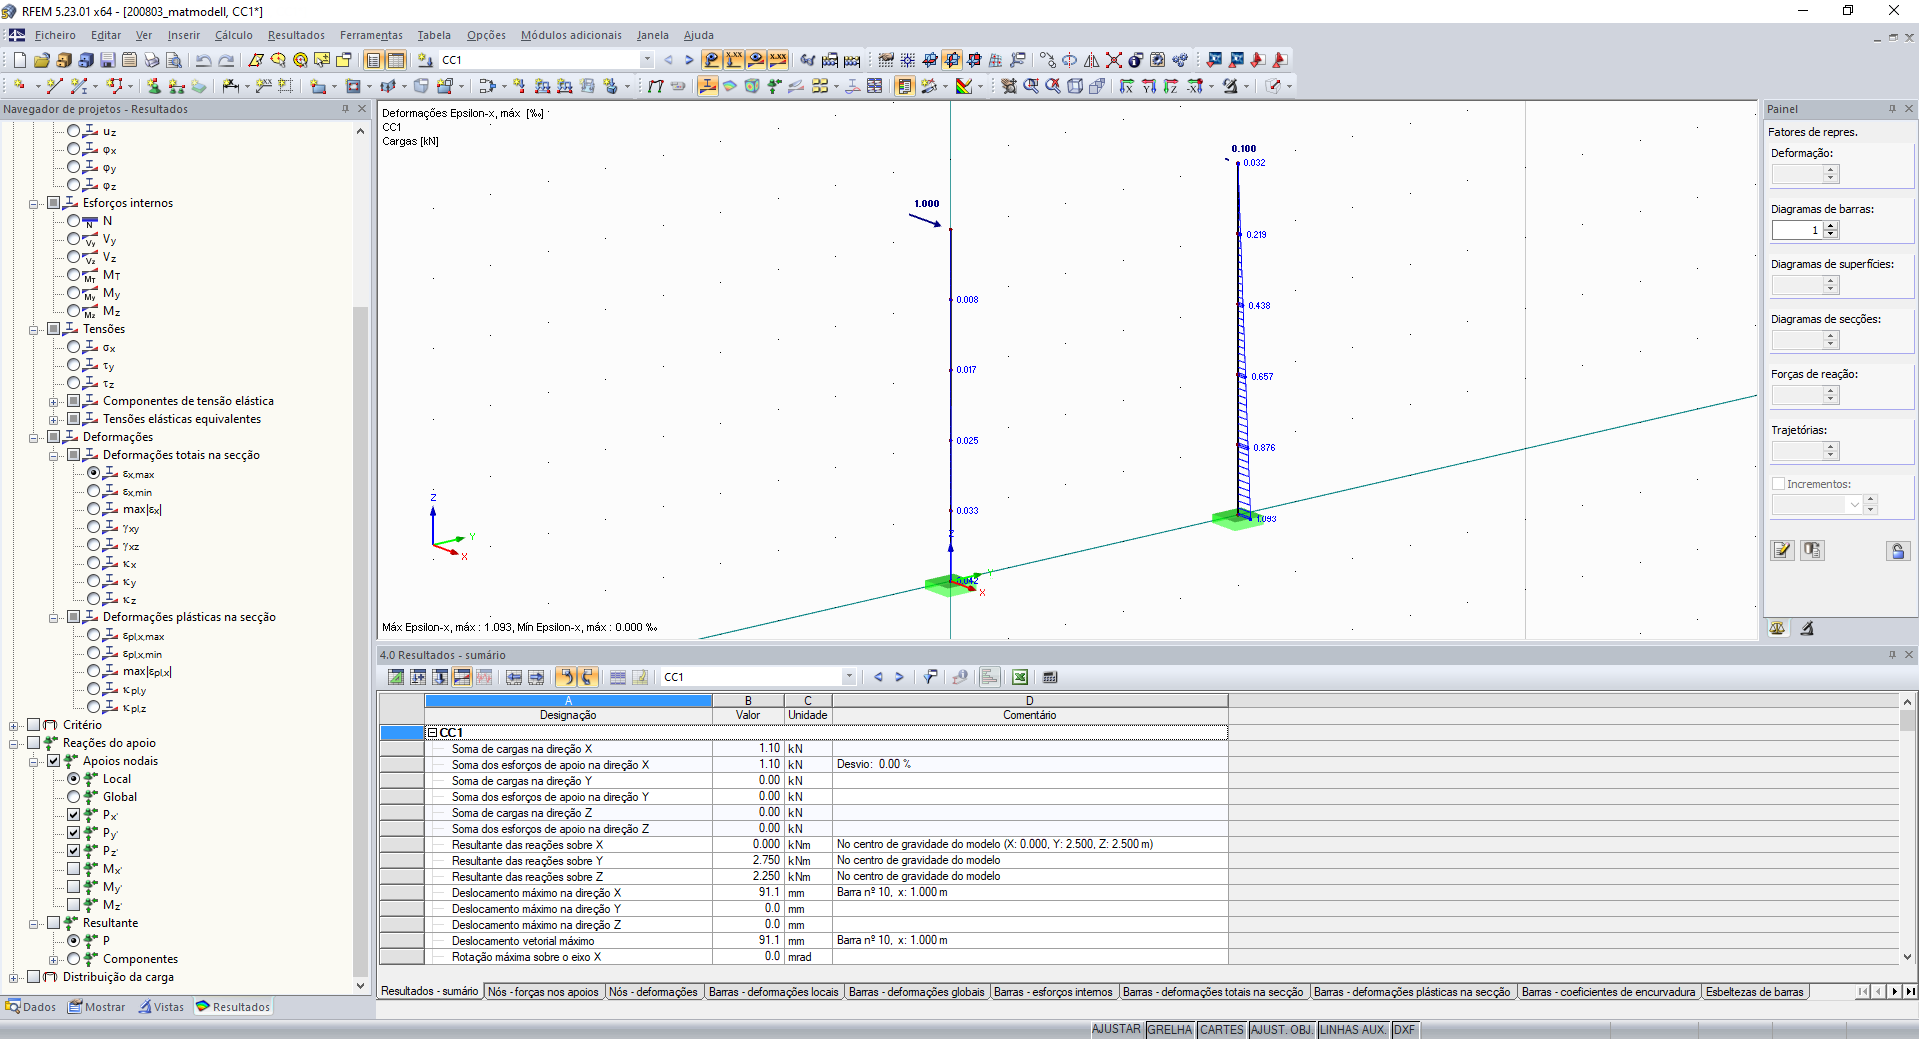The height and width of the screenshot is (1039, 1919).
Task: Click the Diagramas de barras value field
Action: click(1797, 230)
